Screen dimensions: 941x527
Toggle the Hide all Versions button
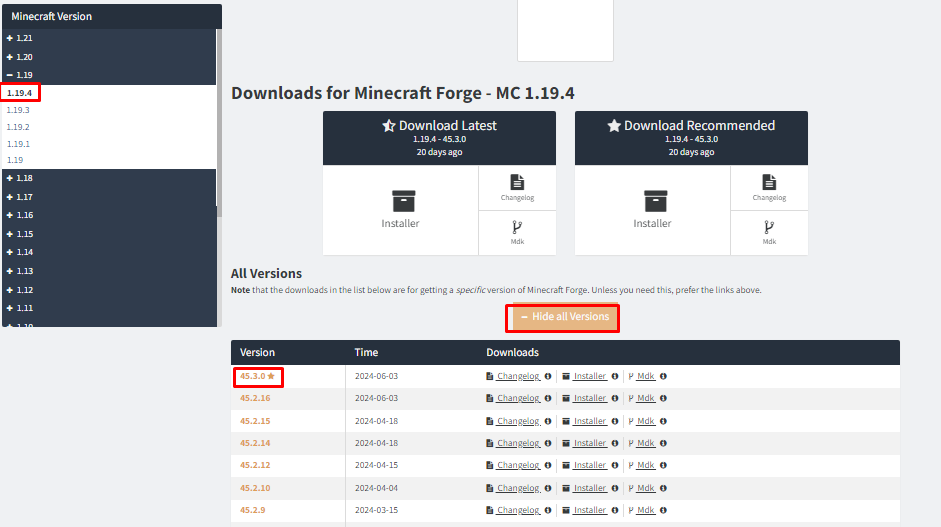click(x=564, y=317)
